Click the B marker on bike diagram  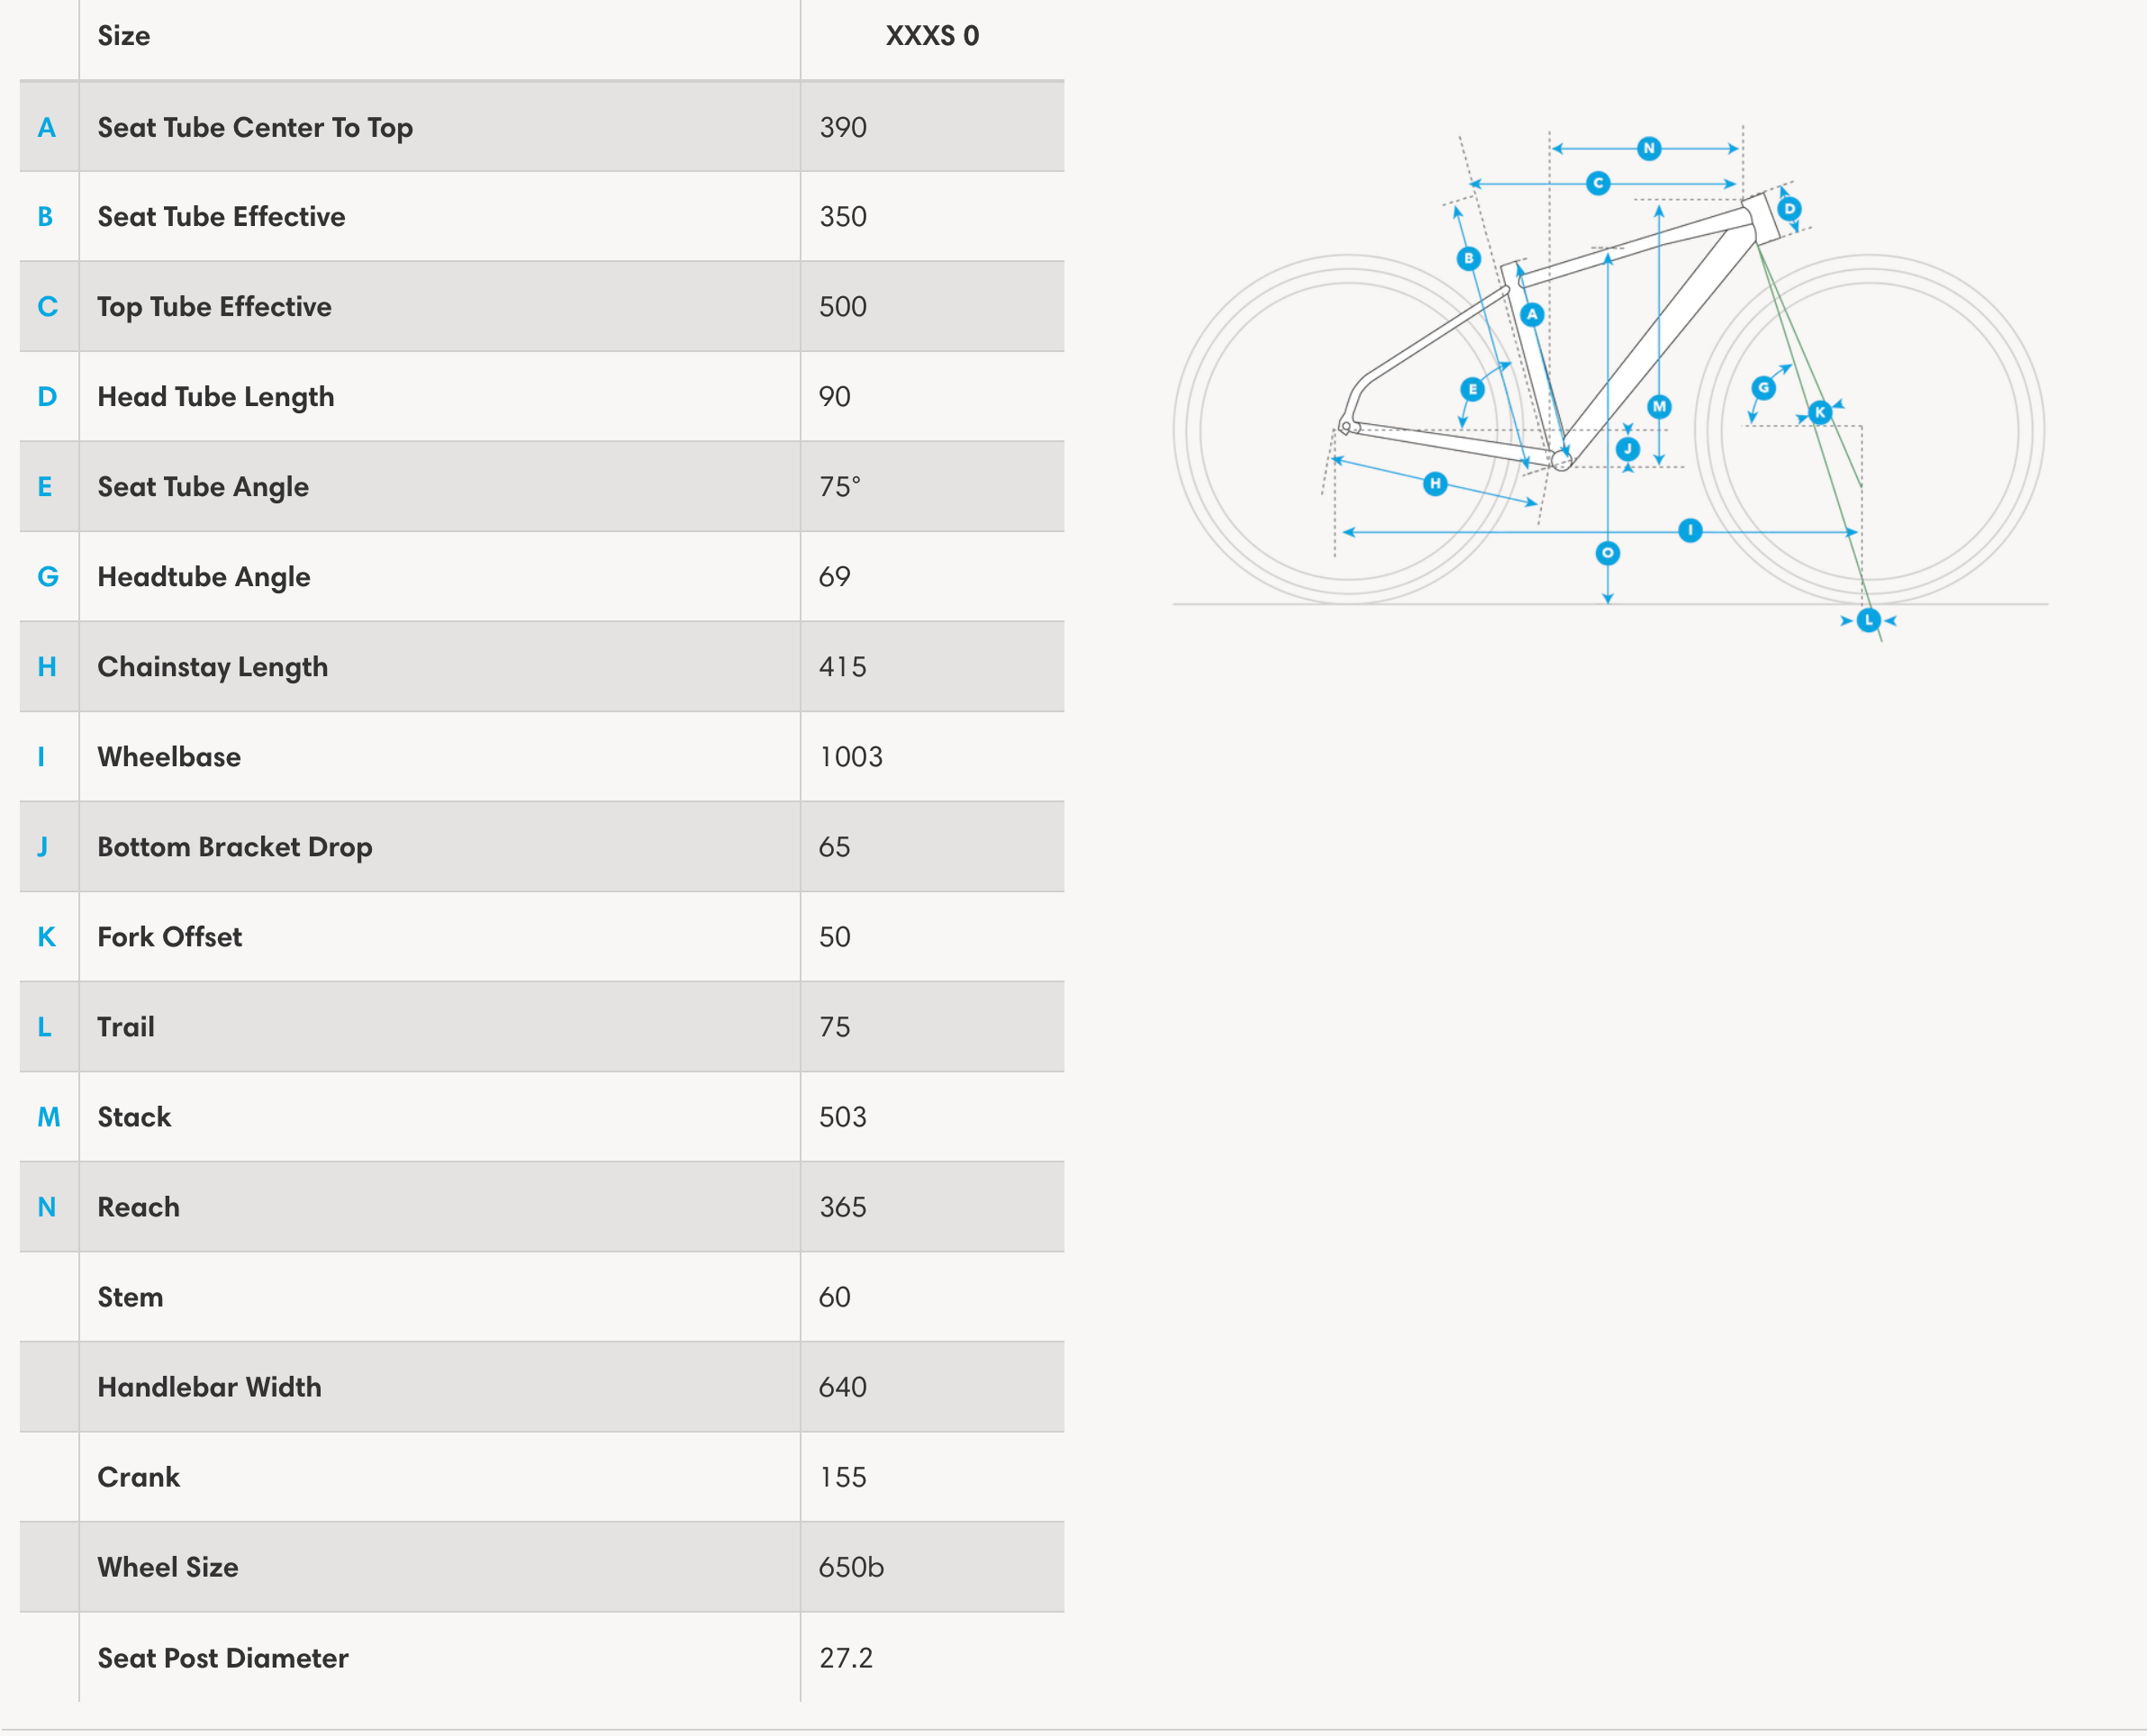pyautogui.click(x=1468, y=258)
